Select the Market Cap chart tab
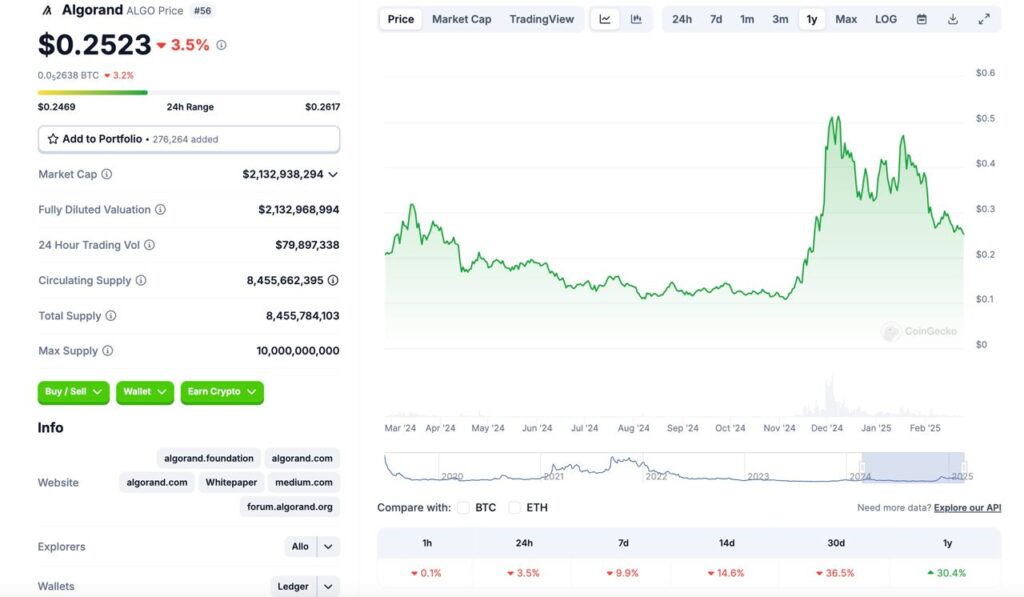Image resolution: width=1024 pixels, height=597 pixels. coord(462,19)
